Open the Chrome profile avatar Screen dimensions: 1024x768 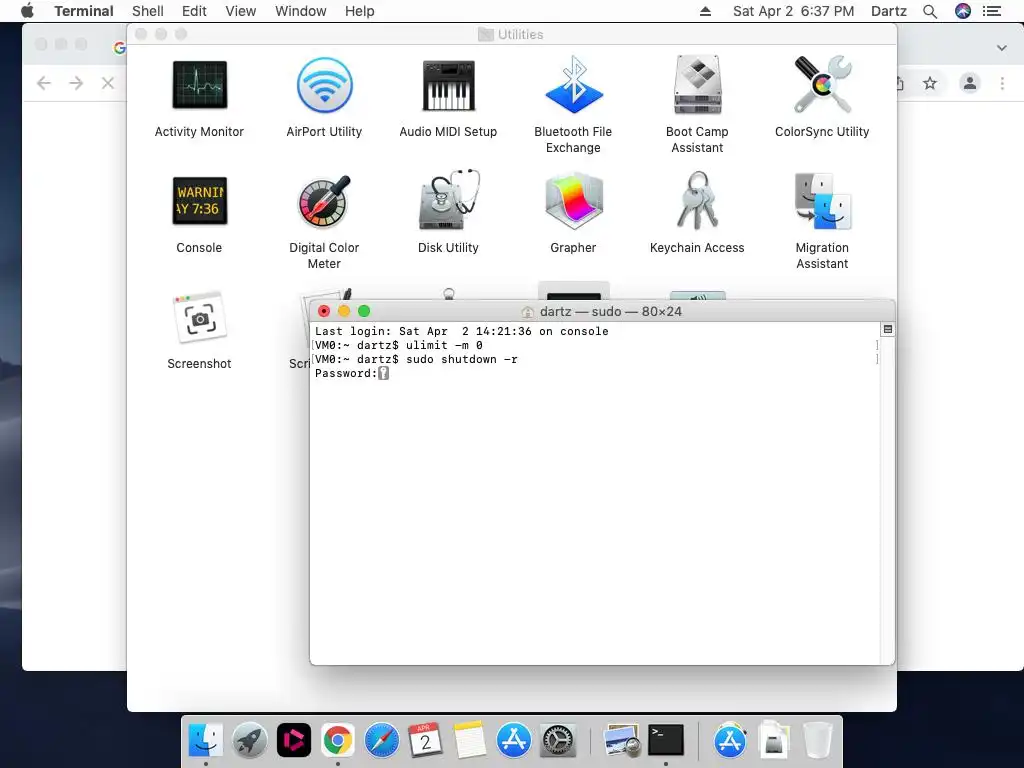pyautogui.click(x=970, y=83)
